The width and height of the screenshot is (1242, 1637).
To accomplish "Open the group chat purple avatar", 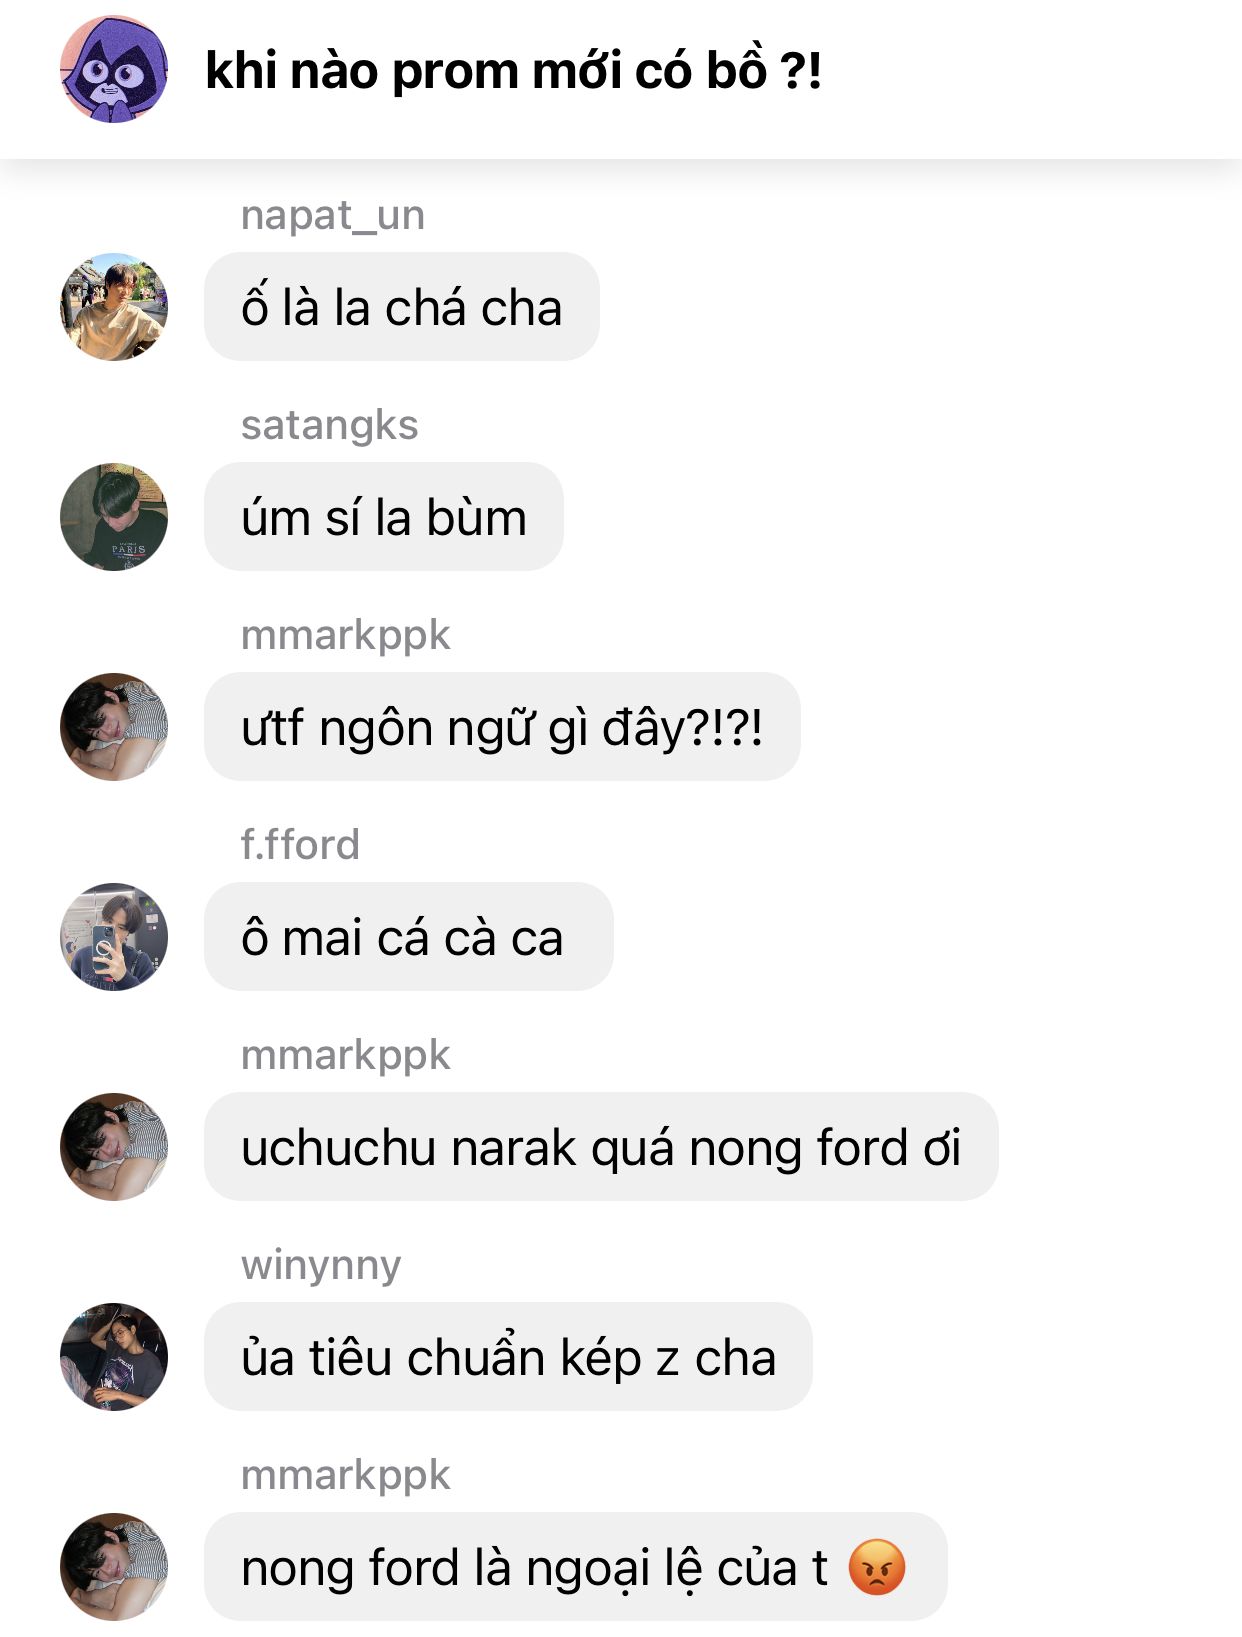I will (x=114, y=69).
